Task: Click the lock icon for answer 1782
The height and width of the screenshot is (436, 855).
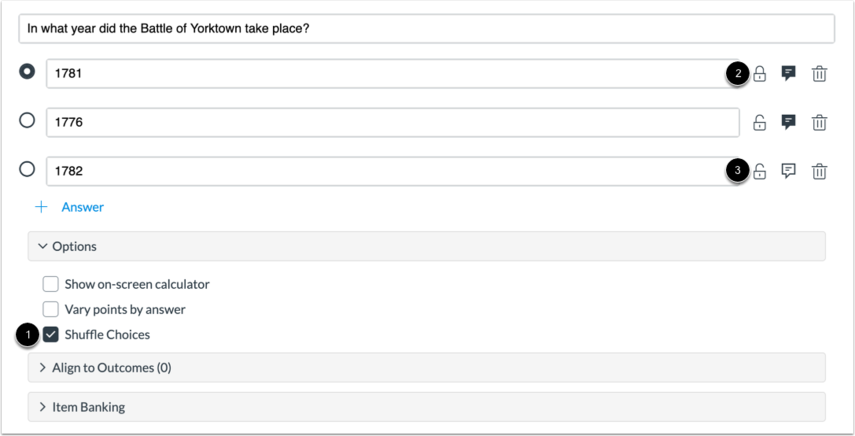Action: [x=760, y=171]
